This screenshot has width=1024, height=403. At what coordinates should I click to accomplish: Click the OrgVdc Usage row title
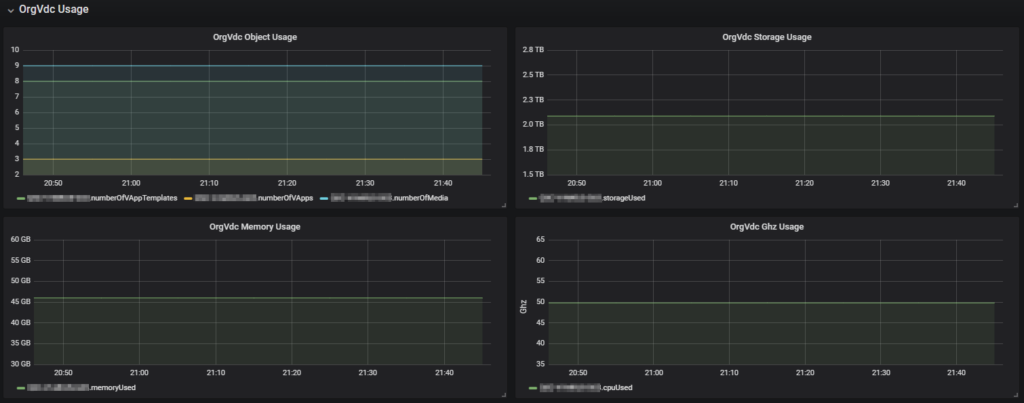(53, 9)
